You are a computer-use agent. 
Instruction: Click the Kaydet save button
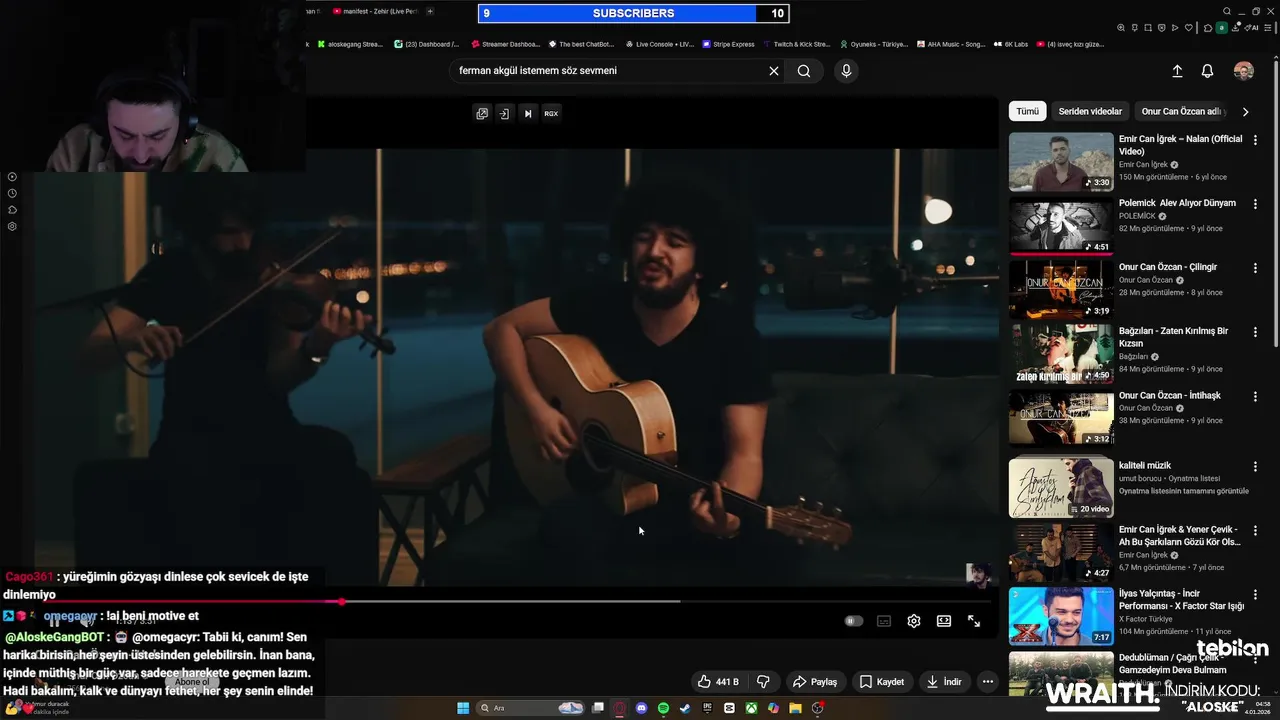pyautogui.click(x=882, y=682)
